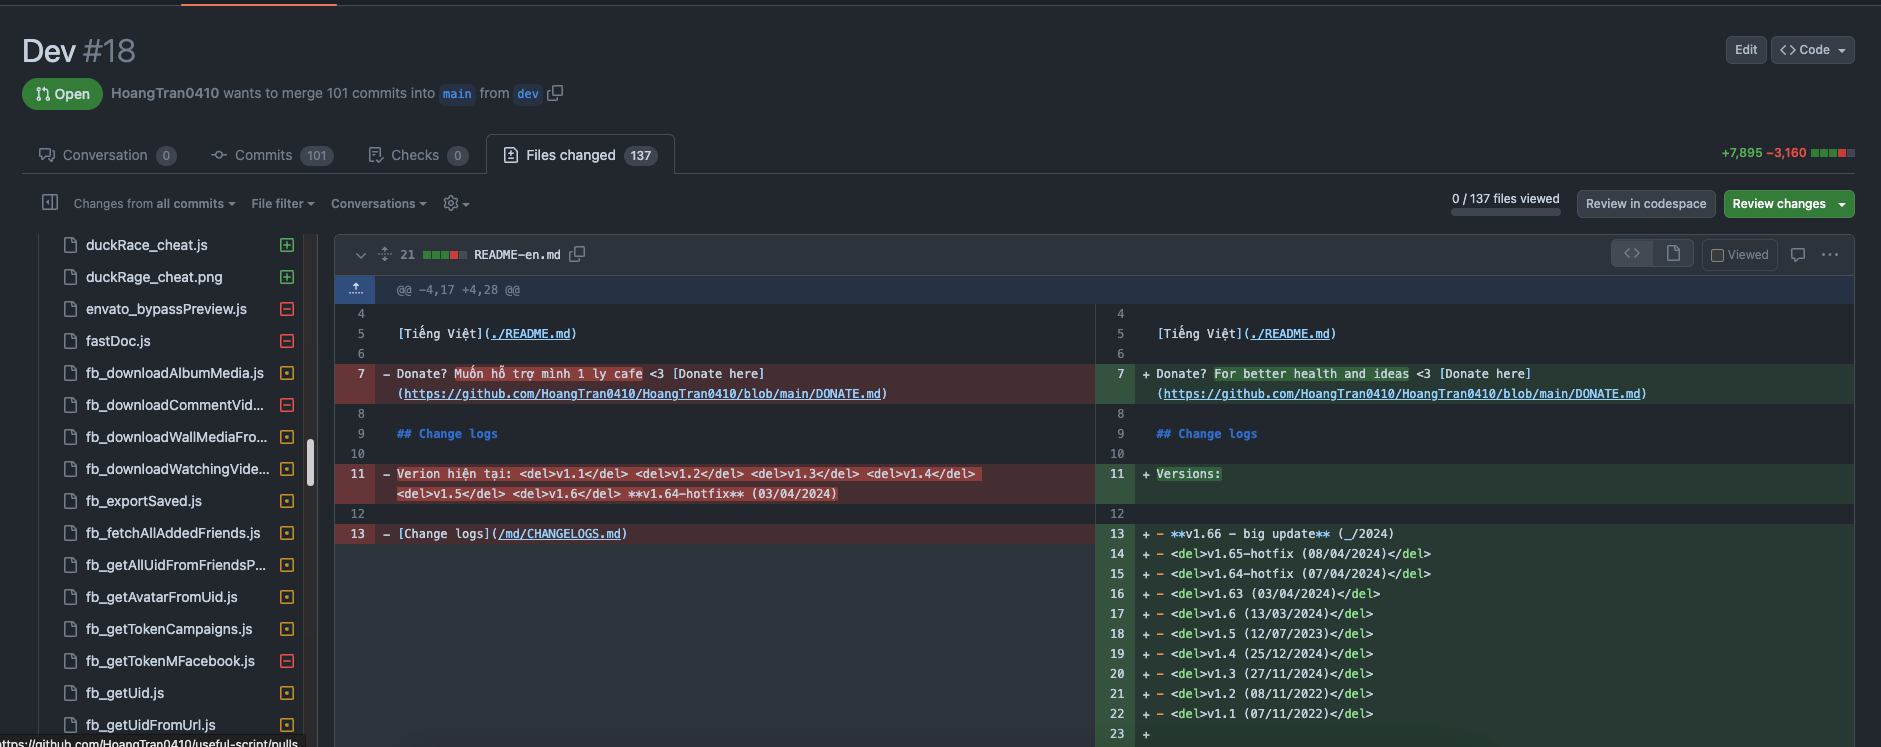This screenshot has width=1881, height=747.
Task: Click the modified-file icon for fb_getUid.js
Action: [287, 693]
